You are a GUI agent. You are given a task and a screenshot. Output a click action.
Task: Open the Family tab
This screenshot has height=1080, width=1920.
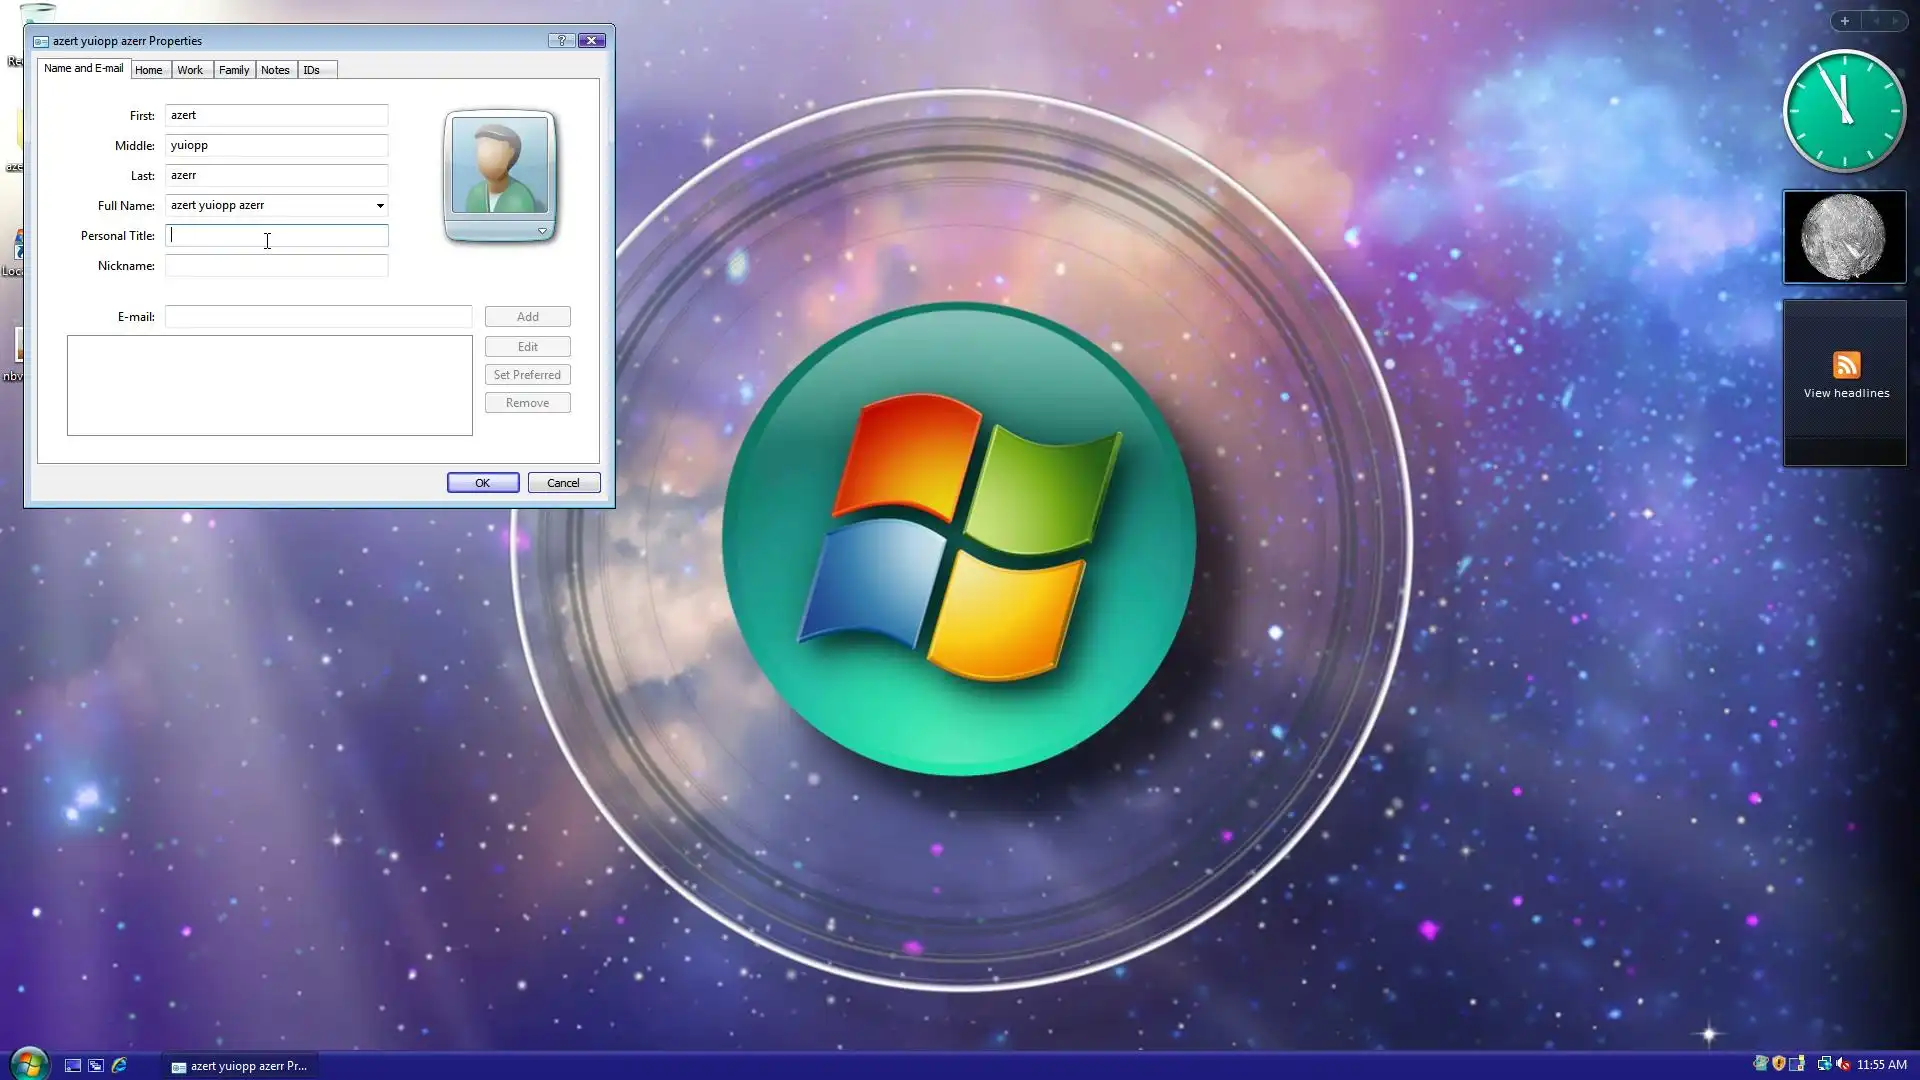click(233, 70)
